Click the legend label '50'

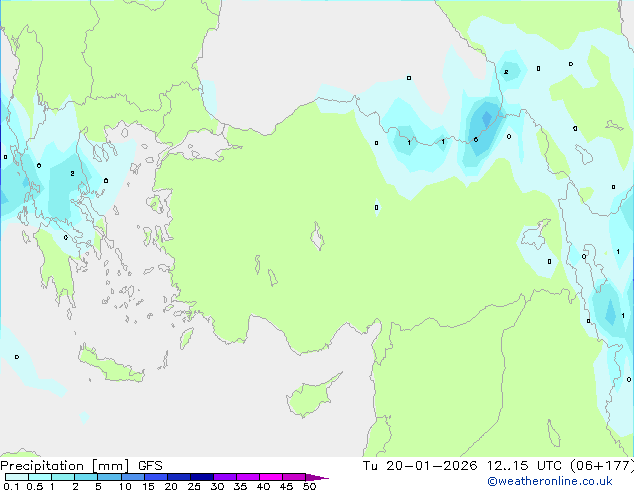pos(310,486)
